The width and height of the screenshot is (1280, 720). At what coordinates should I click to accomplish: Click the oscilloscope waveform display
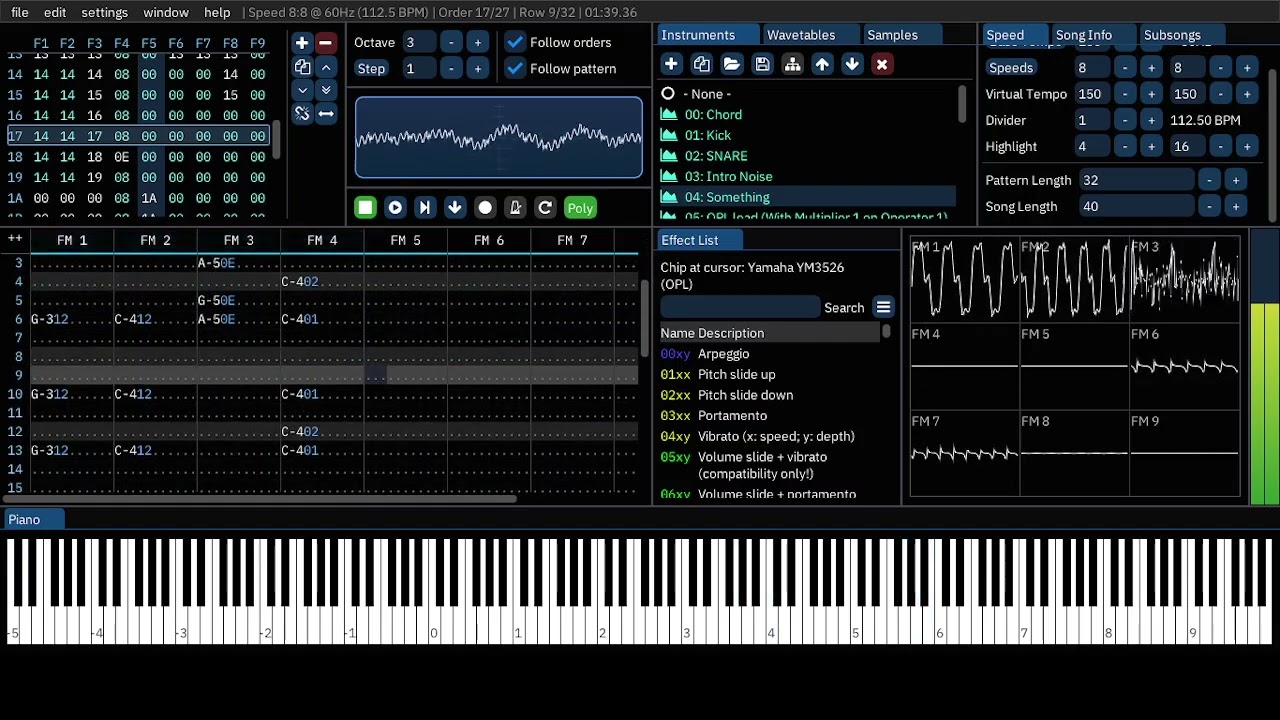click(x=499, y=138)
